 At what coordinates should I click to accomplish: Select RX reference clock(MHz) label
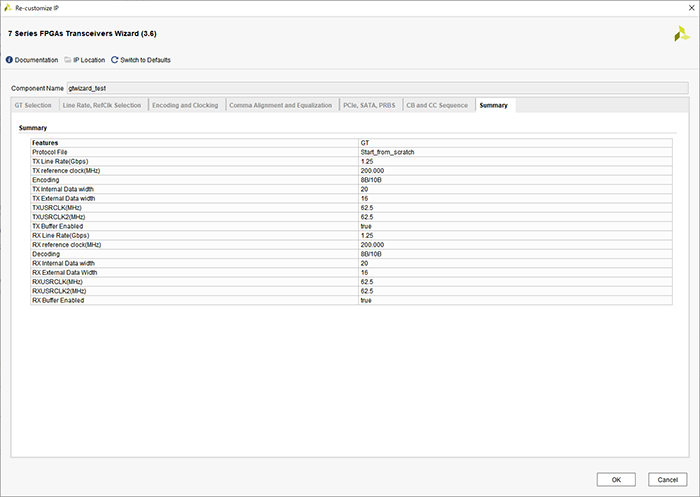coord(67,245)
